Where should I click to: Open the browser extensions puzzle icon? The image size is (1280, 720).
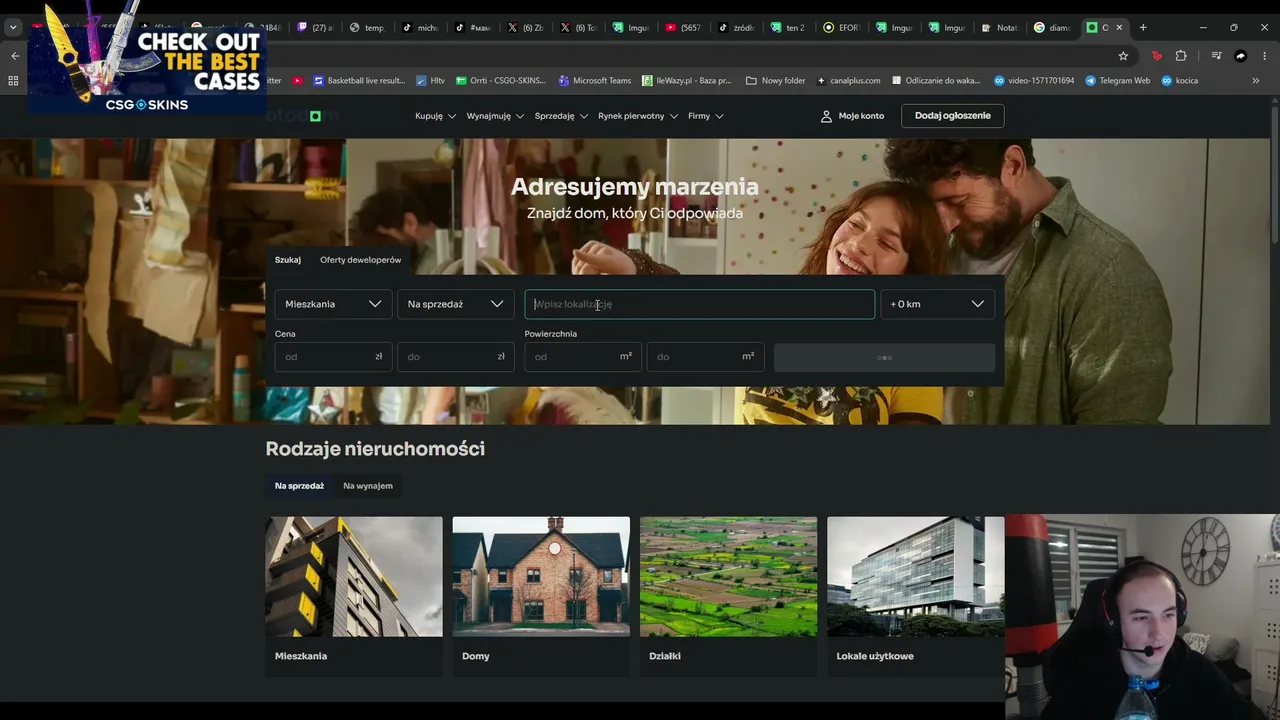pyautogui.click(x=1181, y=56)
